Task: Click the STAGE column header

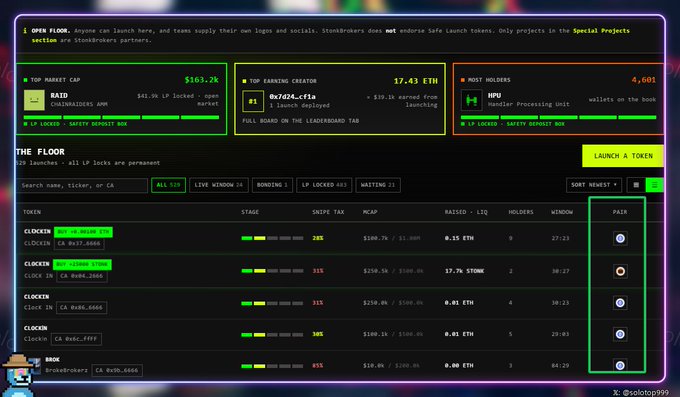Action: [x=250, y=212]
